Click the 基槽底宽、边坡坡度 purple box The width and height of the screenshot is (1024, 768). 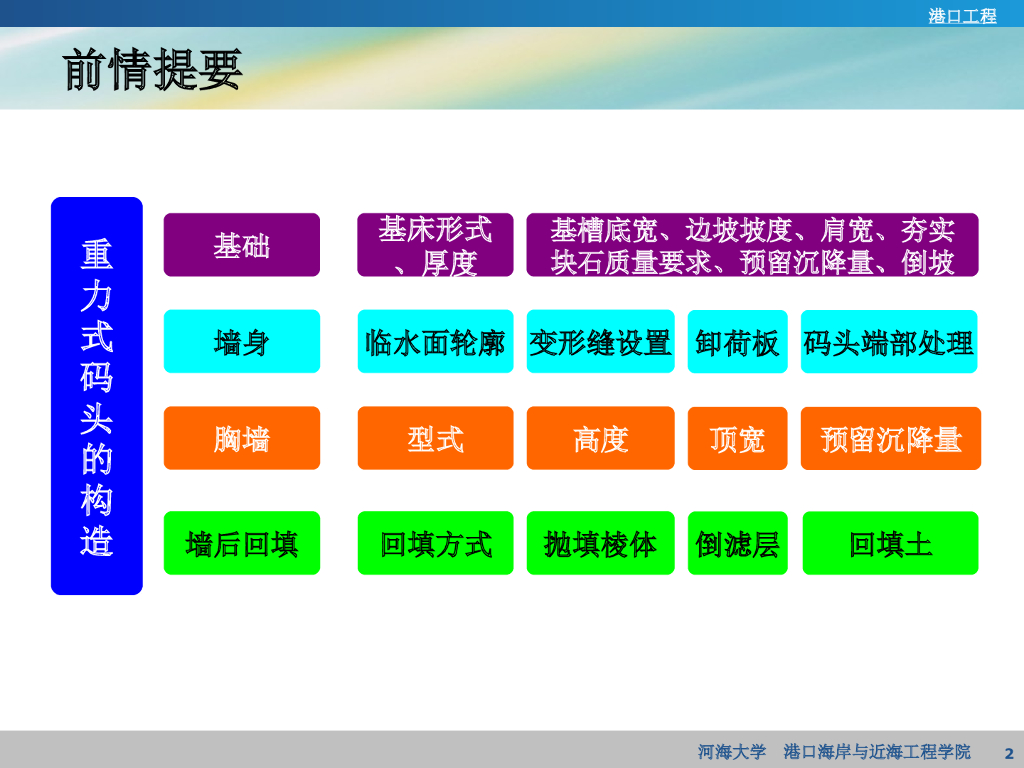pyautogui.click(x=752, y=245)
